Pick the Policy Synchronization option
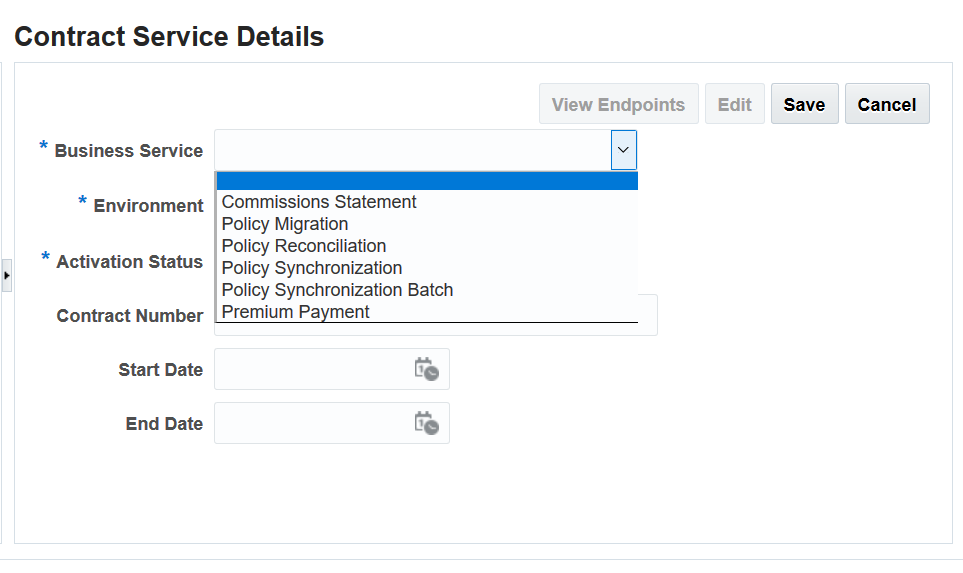The height and width of the screenshot is (573, 963). 312,268
